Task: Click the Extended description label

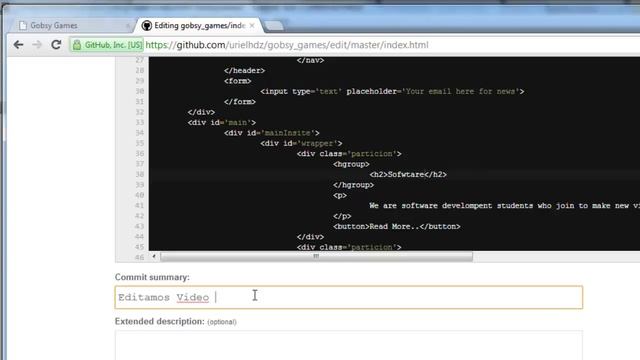Action: (160, 321)
